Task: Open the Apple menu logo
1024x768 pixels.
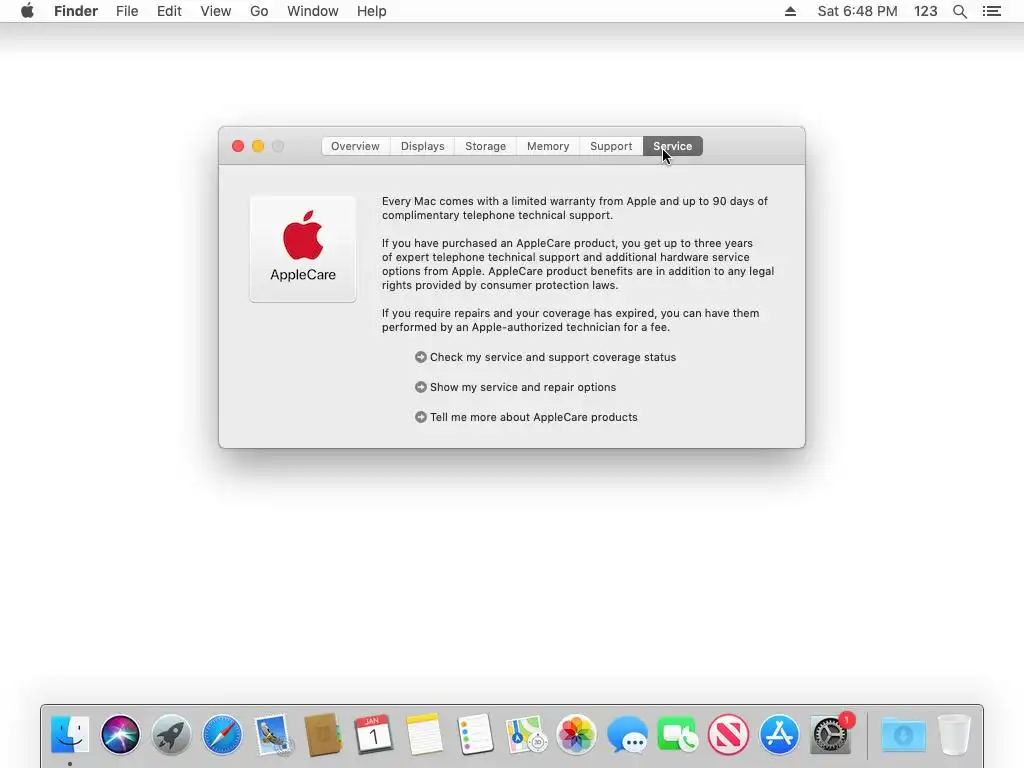Action: [x=27, y=11]
